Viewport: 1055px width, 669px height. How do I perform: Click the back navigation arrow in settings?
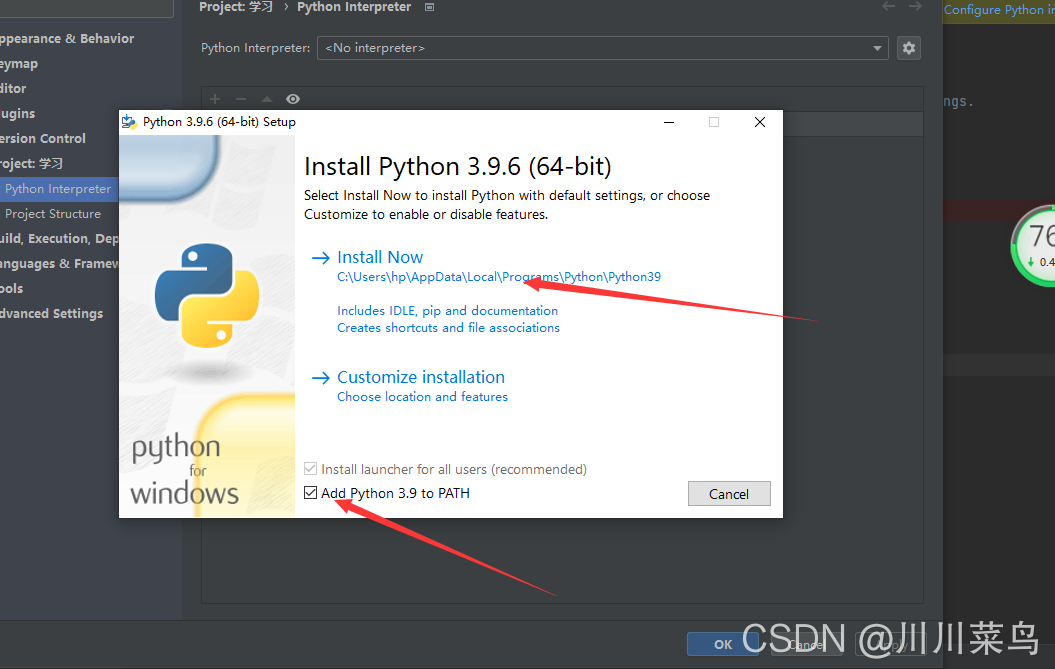[888, 7]
